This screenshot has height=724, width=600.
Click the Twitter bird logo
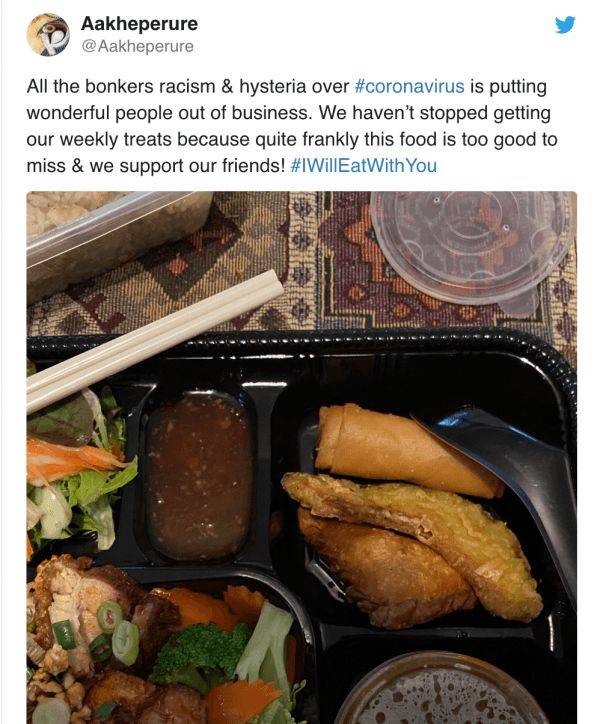click(x=565, y=25)
